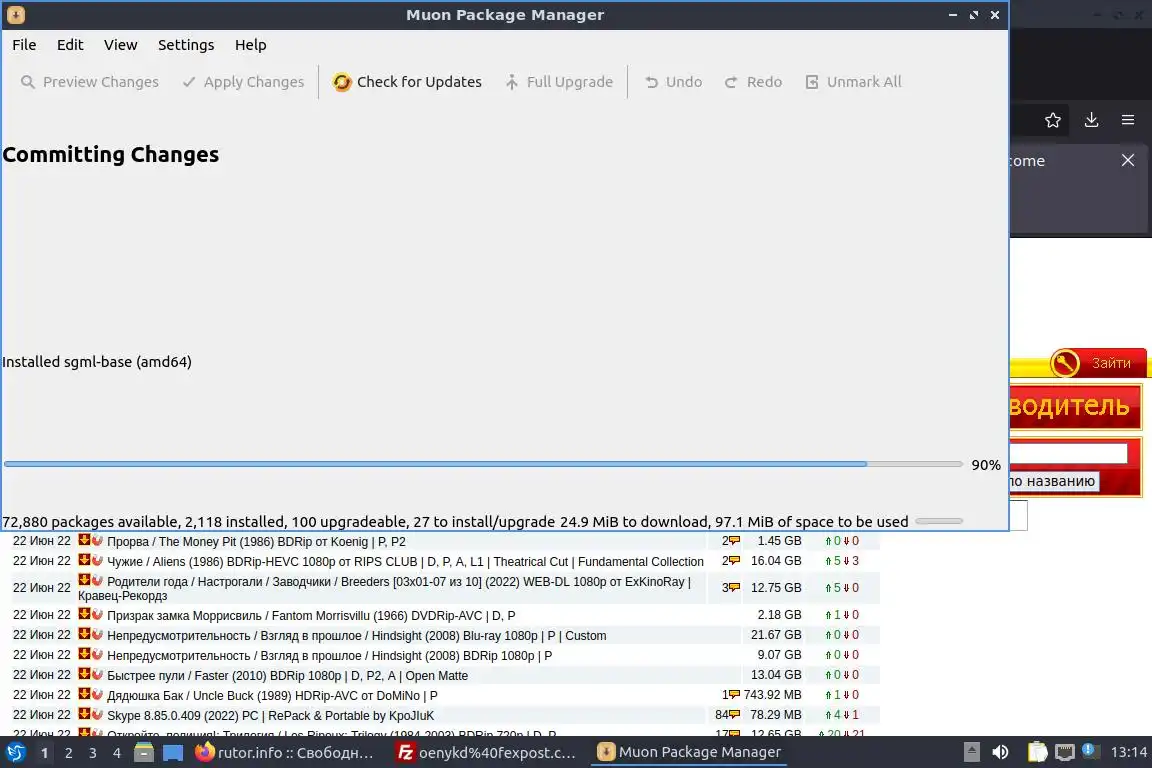Open the Help menu

[251, 45]
